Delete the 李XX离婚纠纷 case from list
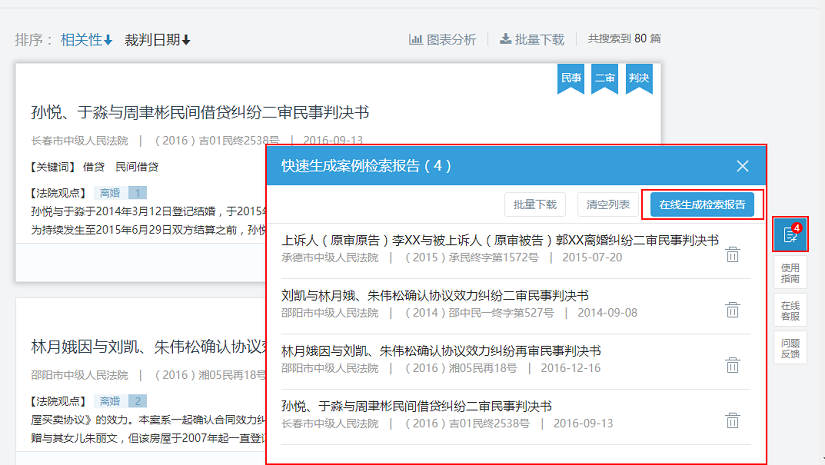The image size is (825, 465). pos(732,254)
